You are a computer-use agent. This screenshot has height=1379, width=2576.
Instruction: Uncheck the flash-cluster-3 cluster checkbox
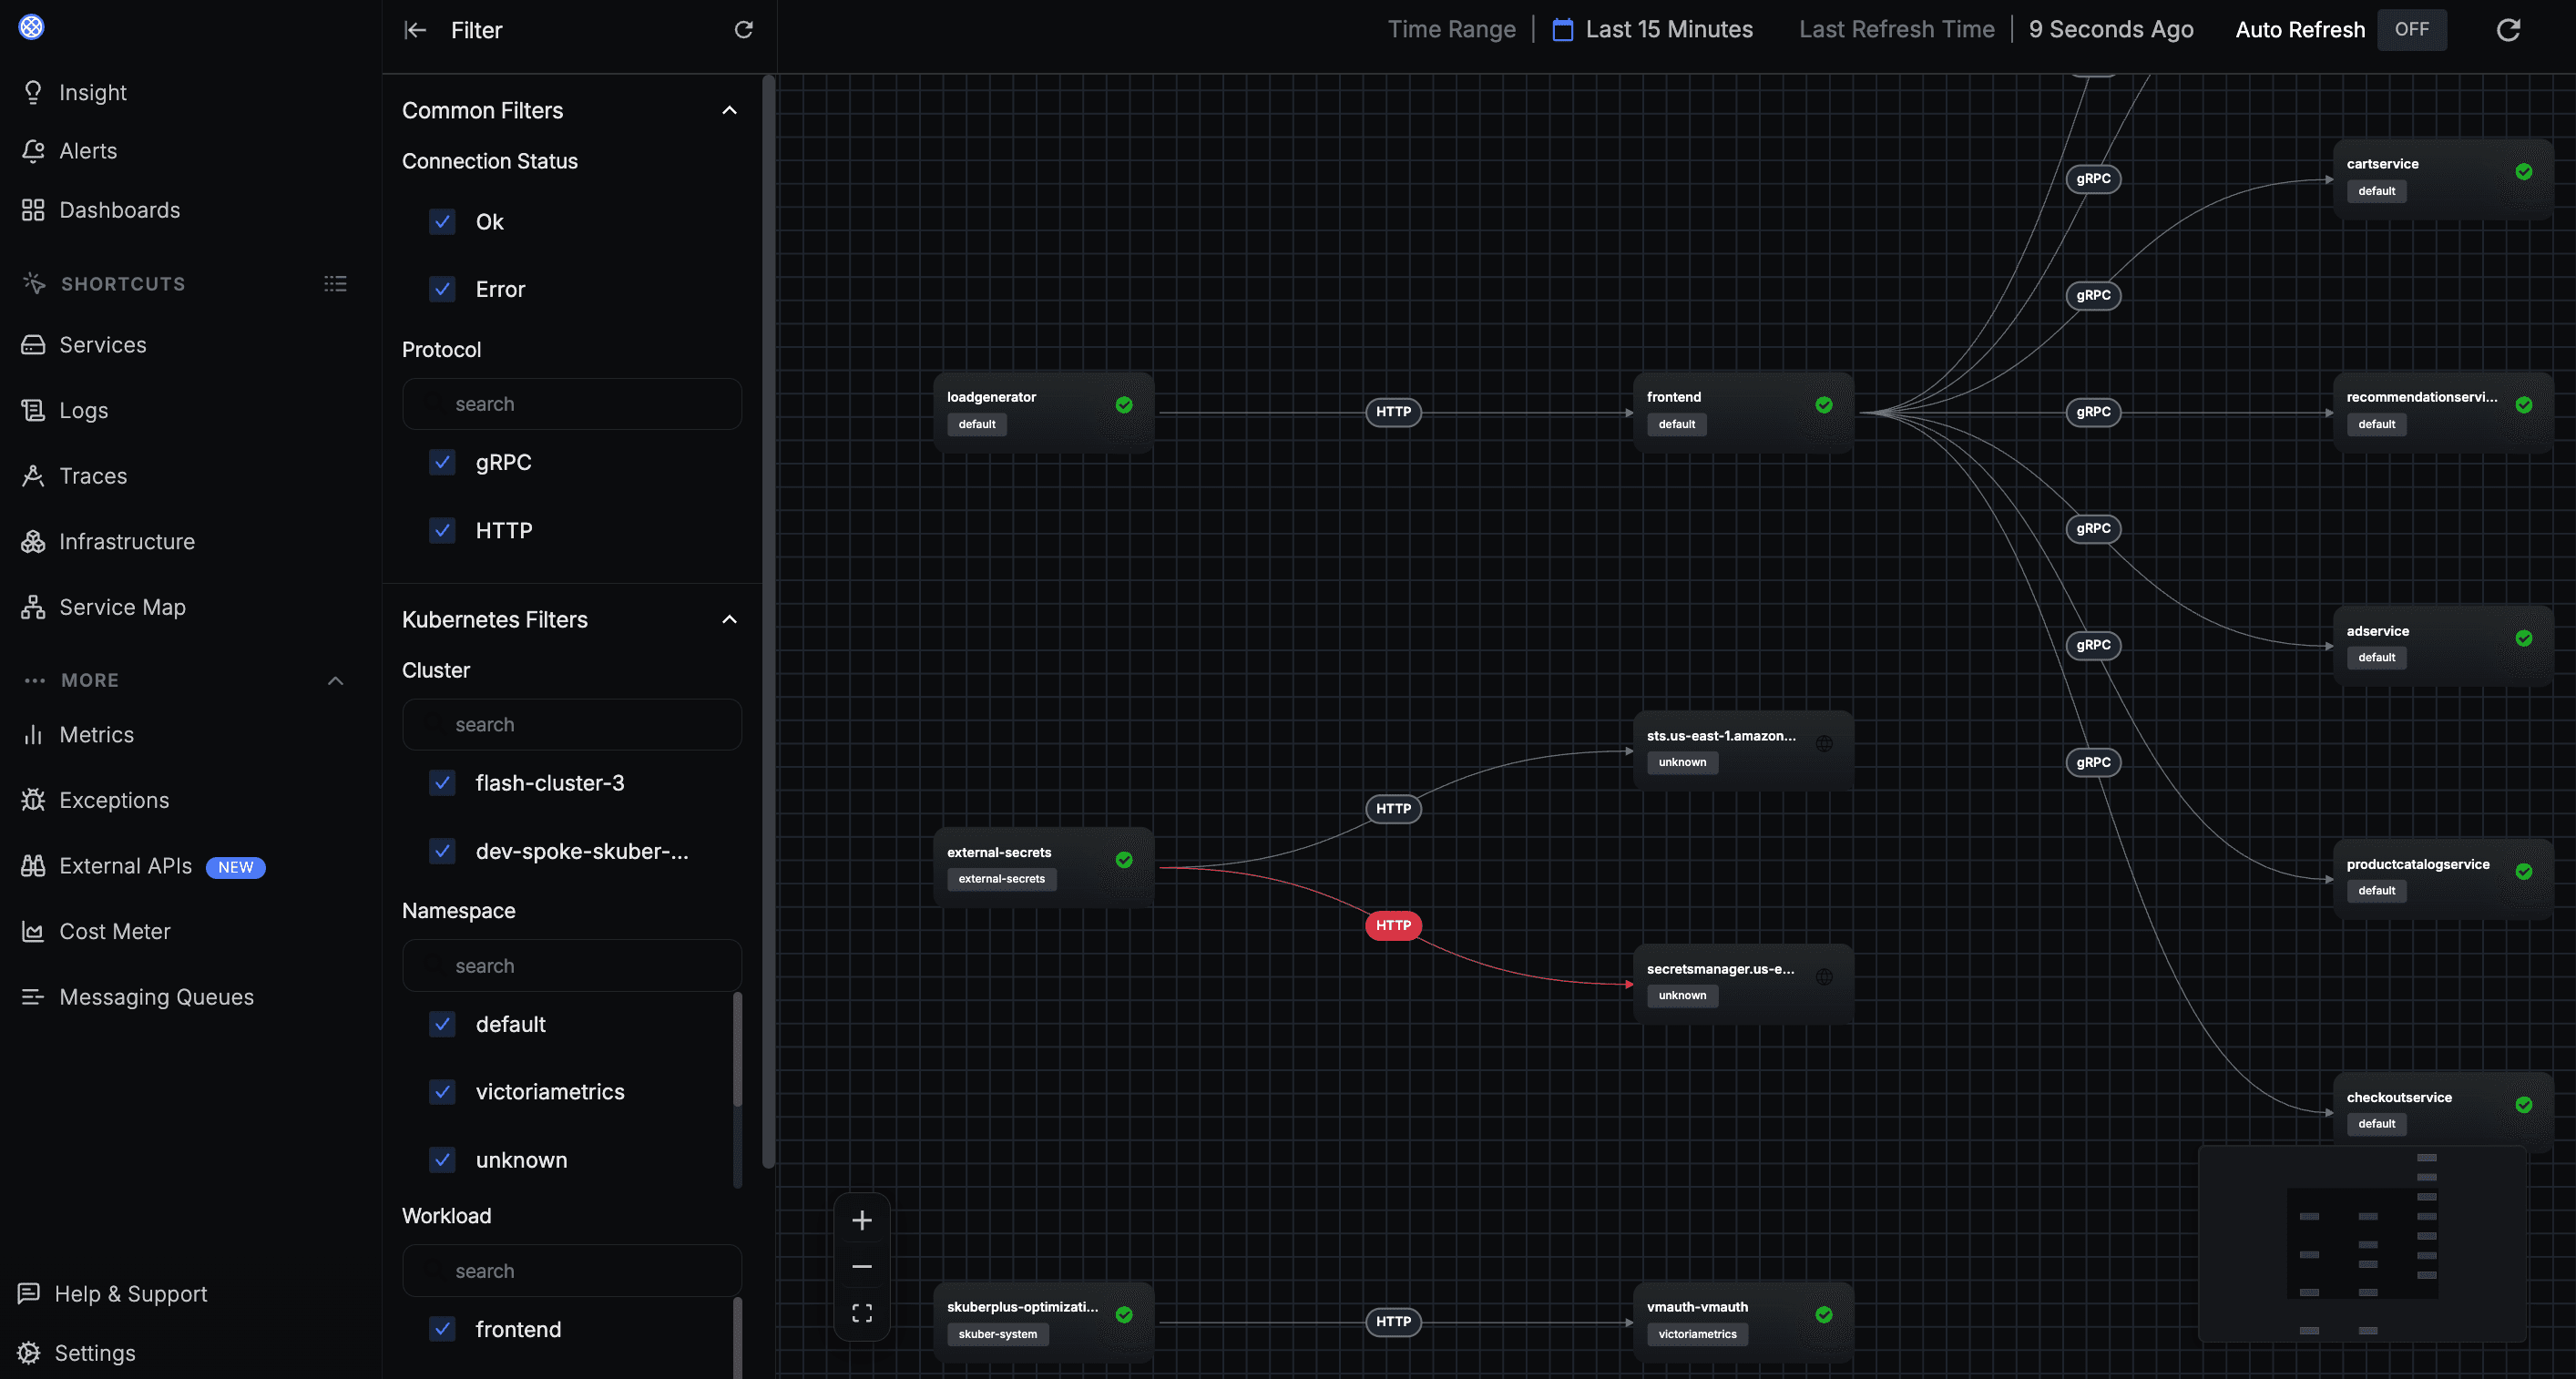point(442,783)
